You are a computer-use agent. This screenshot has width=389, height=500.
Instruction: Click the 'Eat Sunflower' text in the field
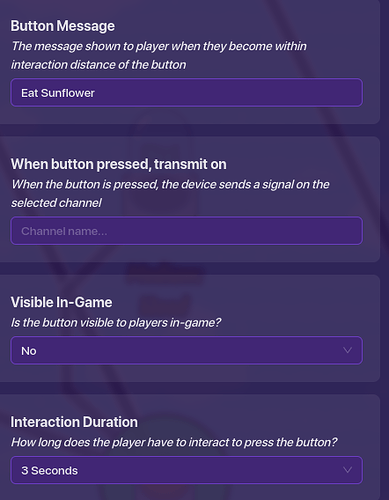[58, 93]
